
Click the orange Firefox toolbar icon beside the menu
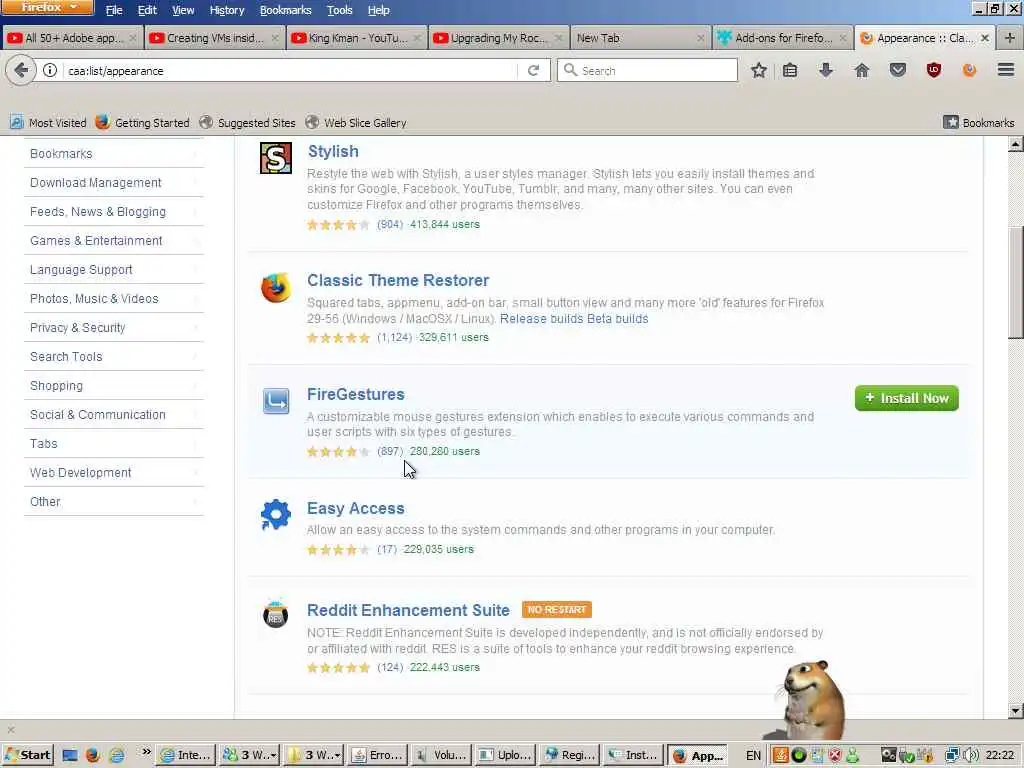click(969, 71)
